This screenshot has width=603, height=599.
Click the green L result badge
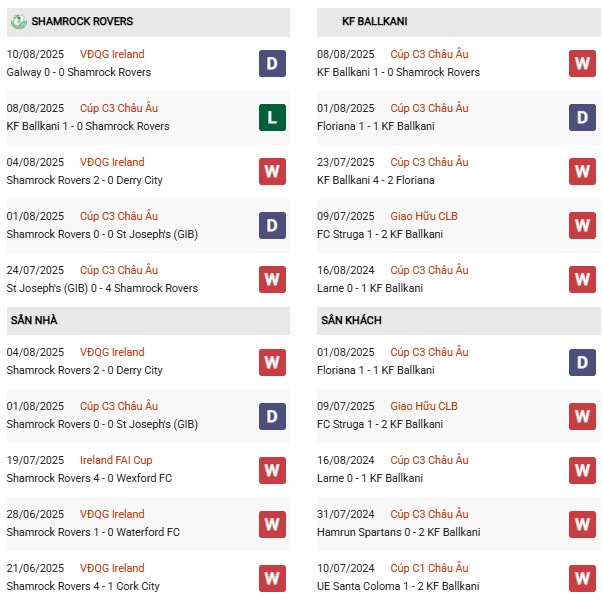click(272, 117)
